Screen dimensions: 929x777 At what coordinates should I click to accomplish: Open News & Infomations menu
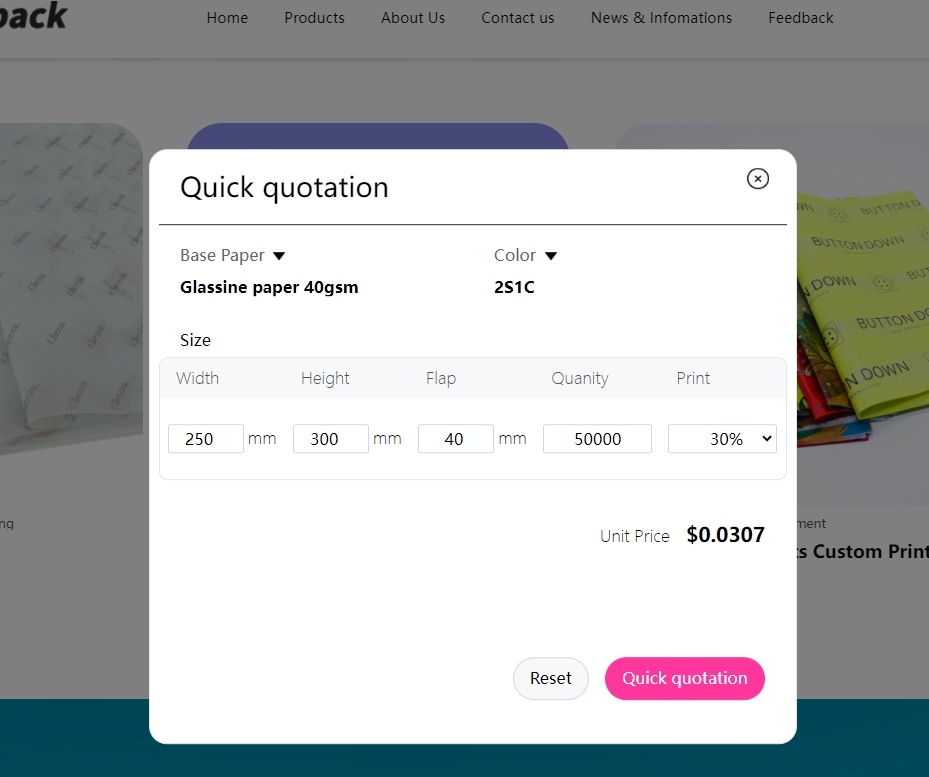pos(661,18)
